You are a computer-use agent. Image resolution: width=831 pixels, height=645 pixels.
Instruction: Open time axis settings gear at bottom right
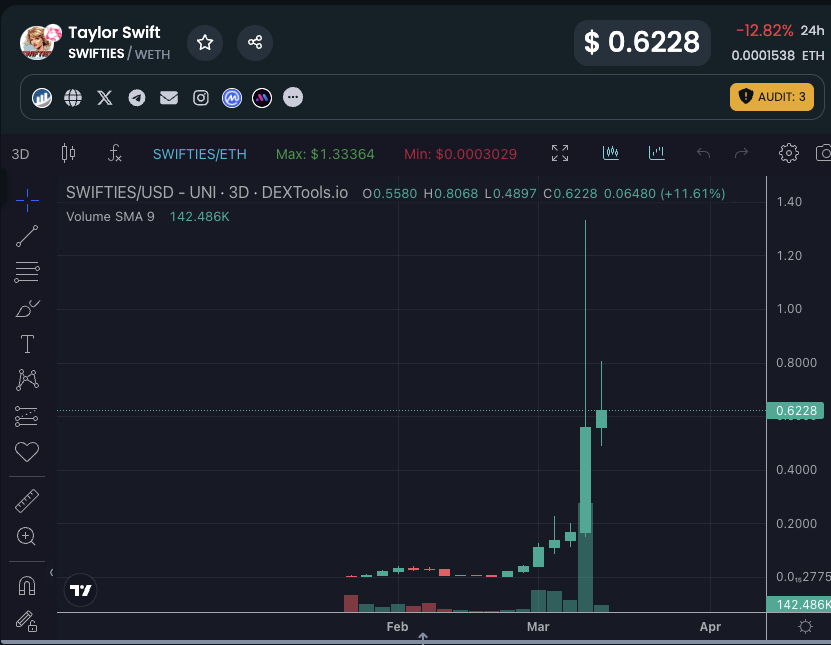coord(805,626)
